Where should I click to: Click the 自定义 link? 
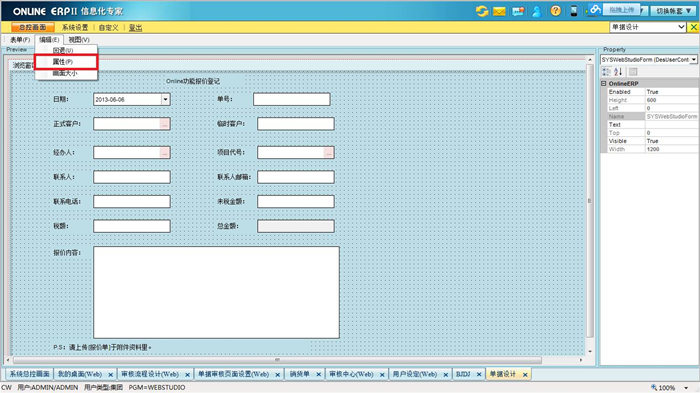(108, 28)
